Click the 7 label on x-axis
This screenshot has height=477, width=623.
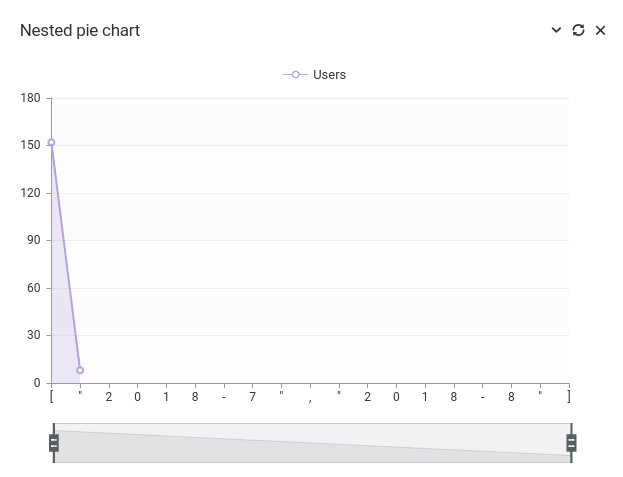[x=252, y=397]
